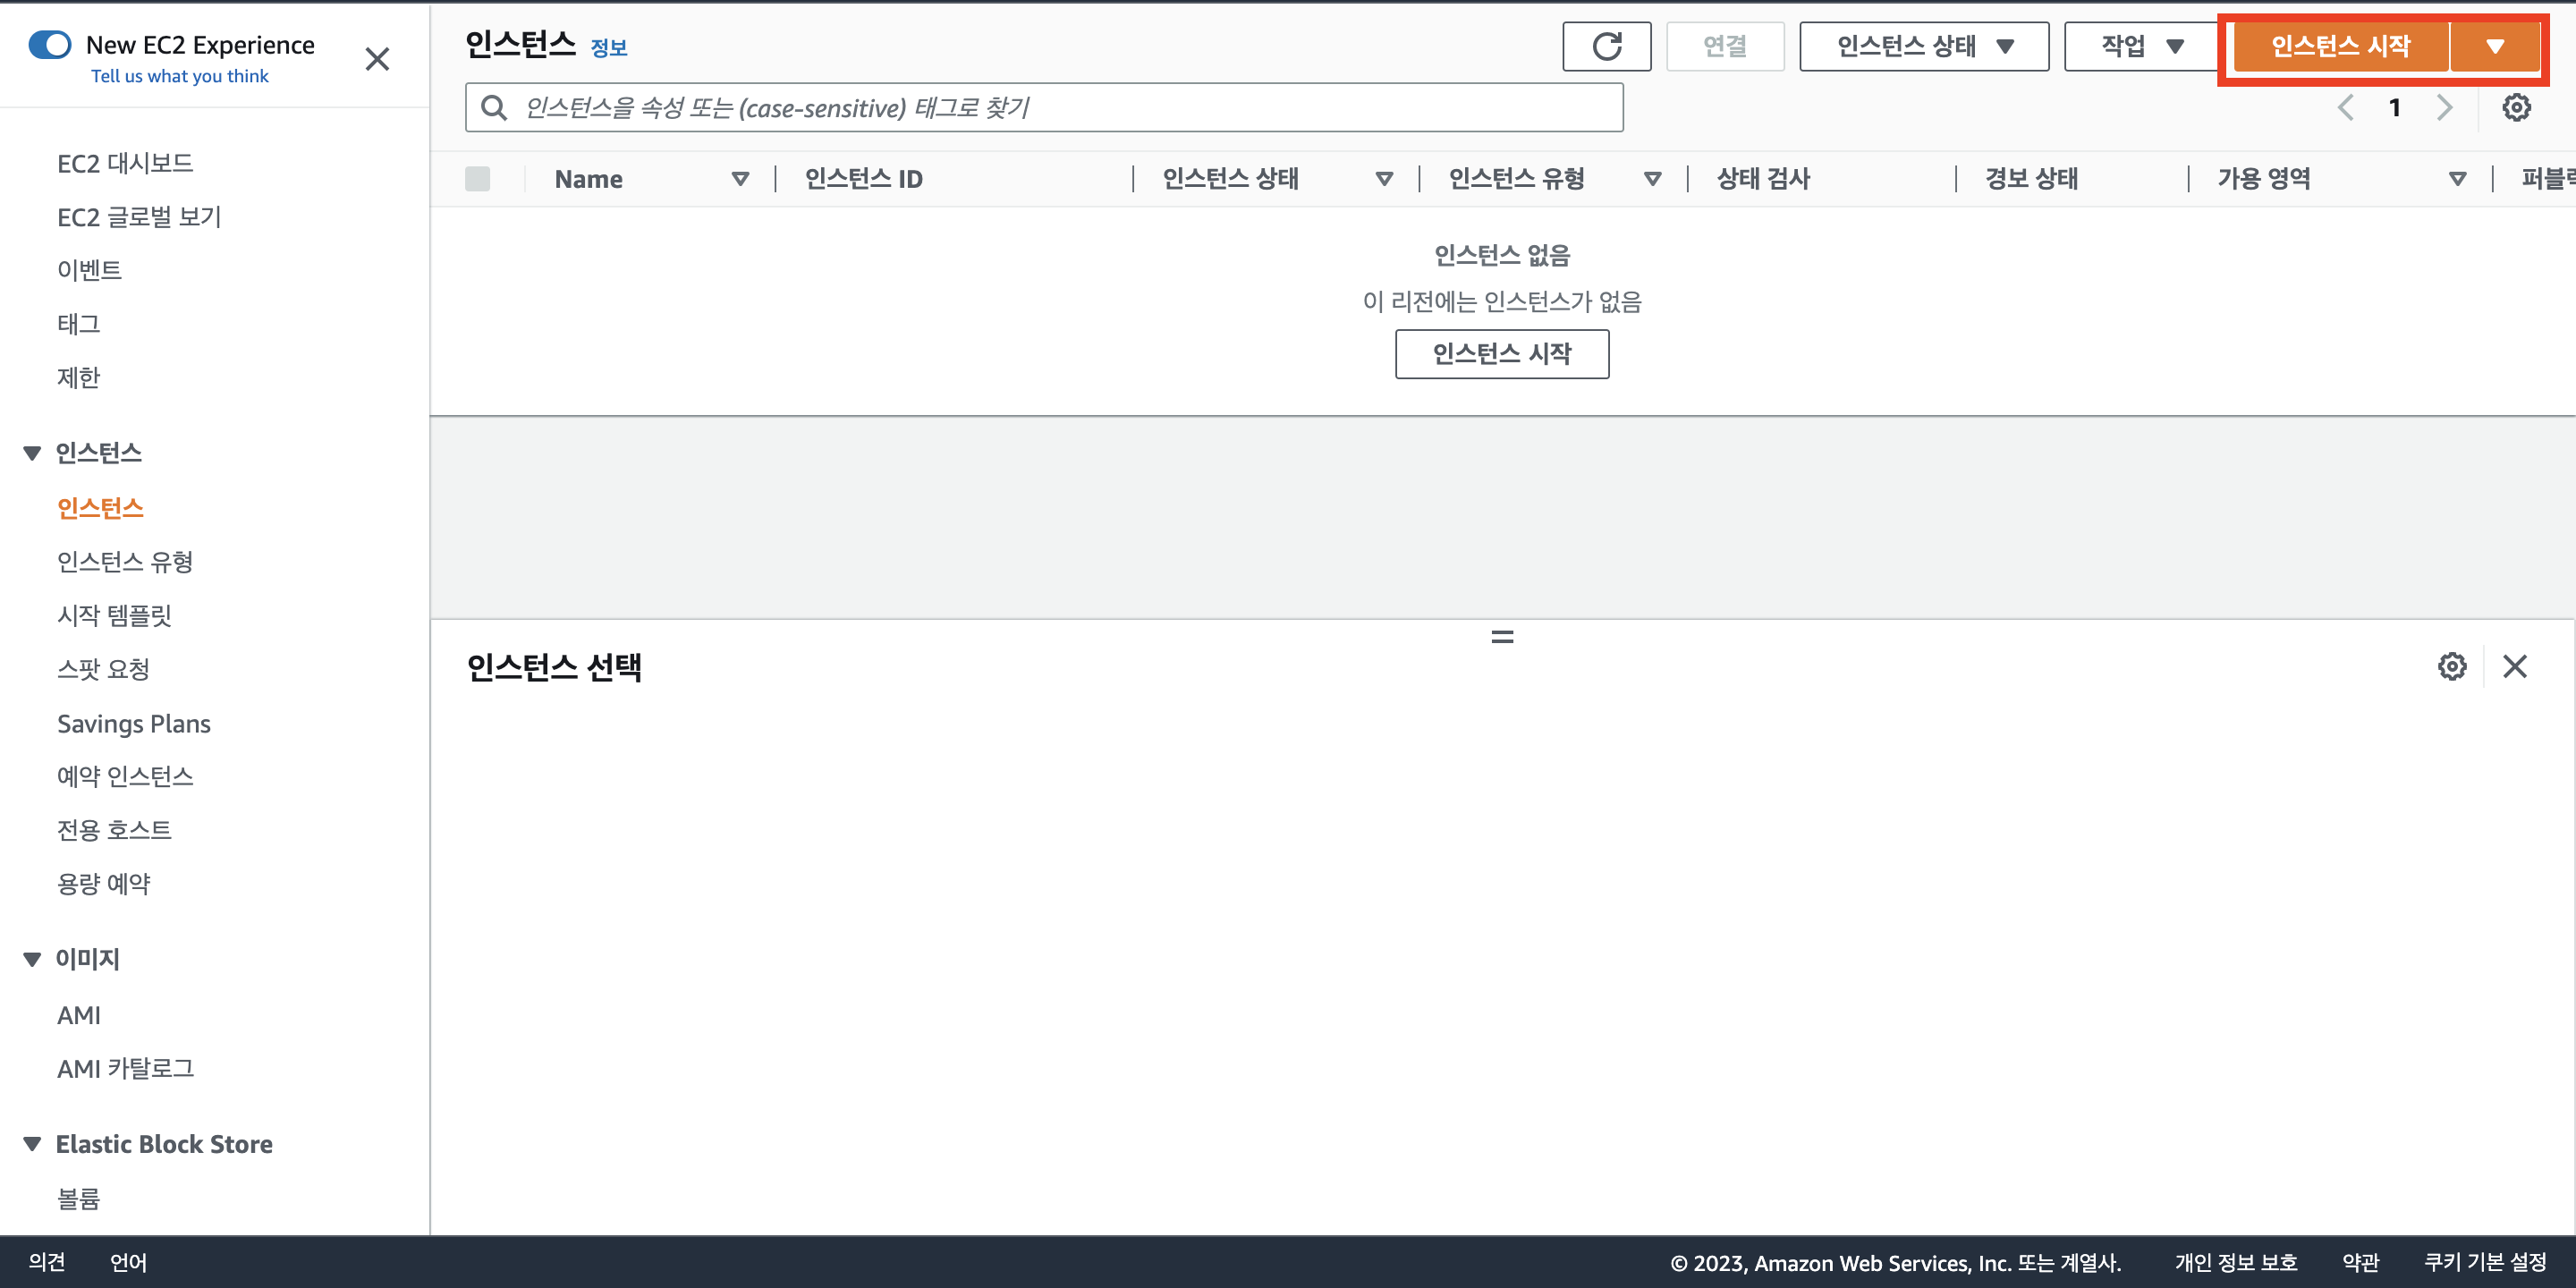Click the disabled 연결 button
2576x1288 pixels.
[1725, 46]
